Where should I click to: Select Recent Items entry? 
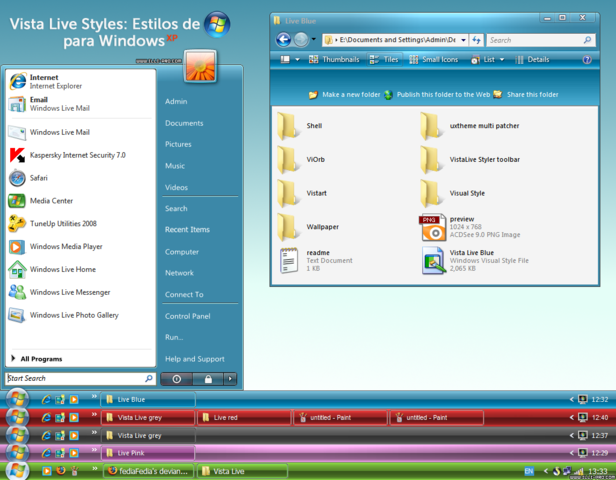click(187, 229)
